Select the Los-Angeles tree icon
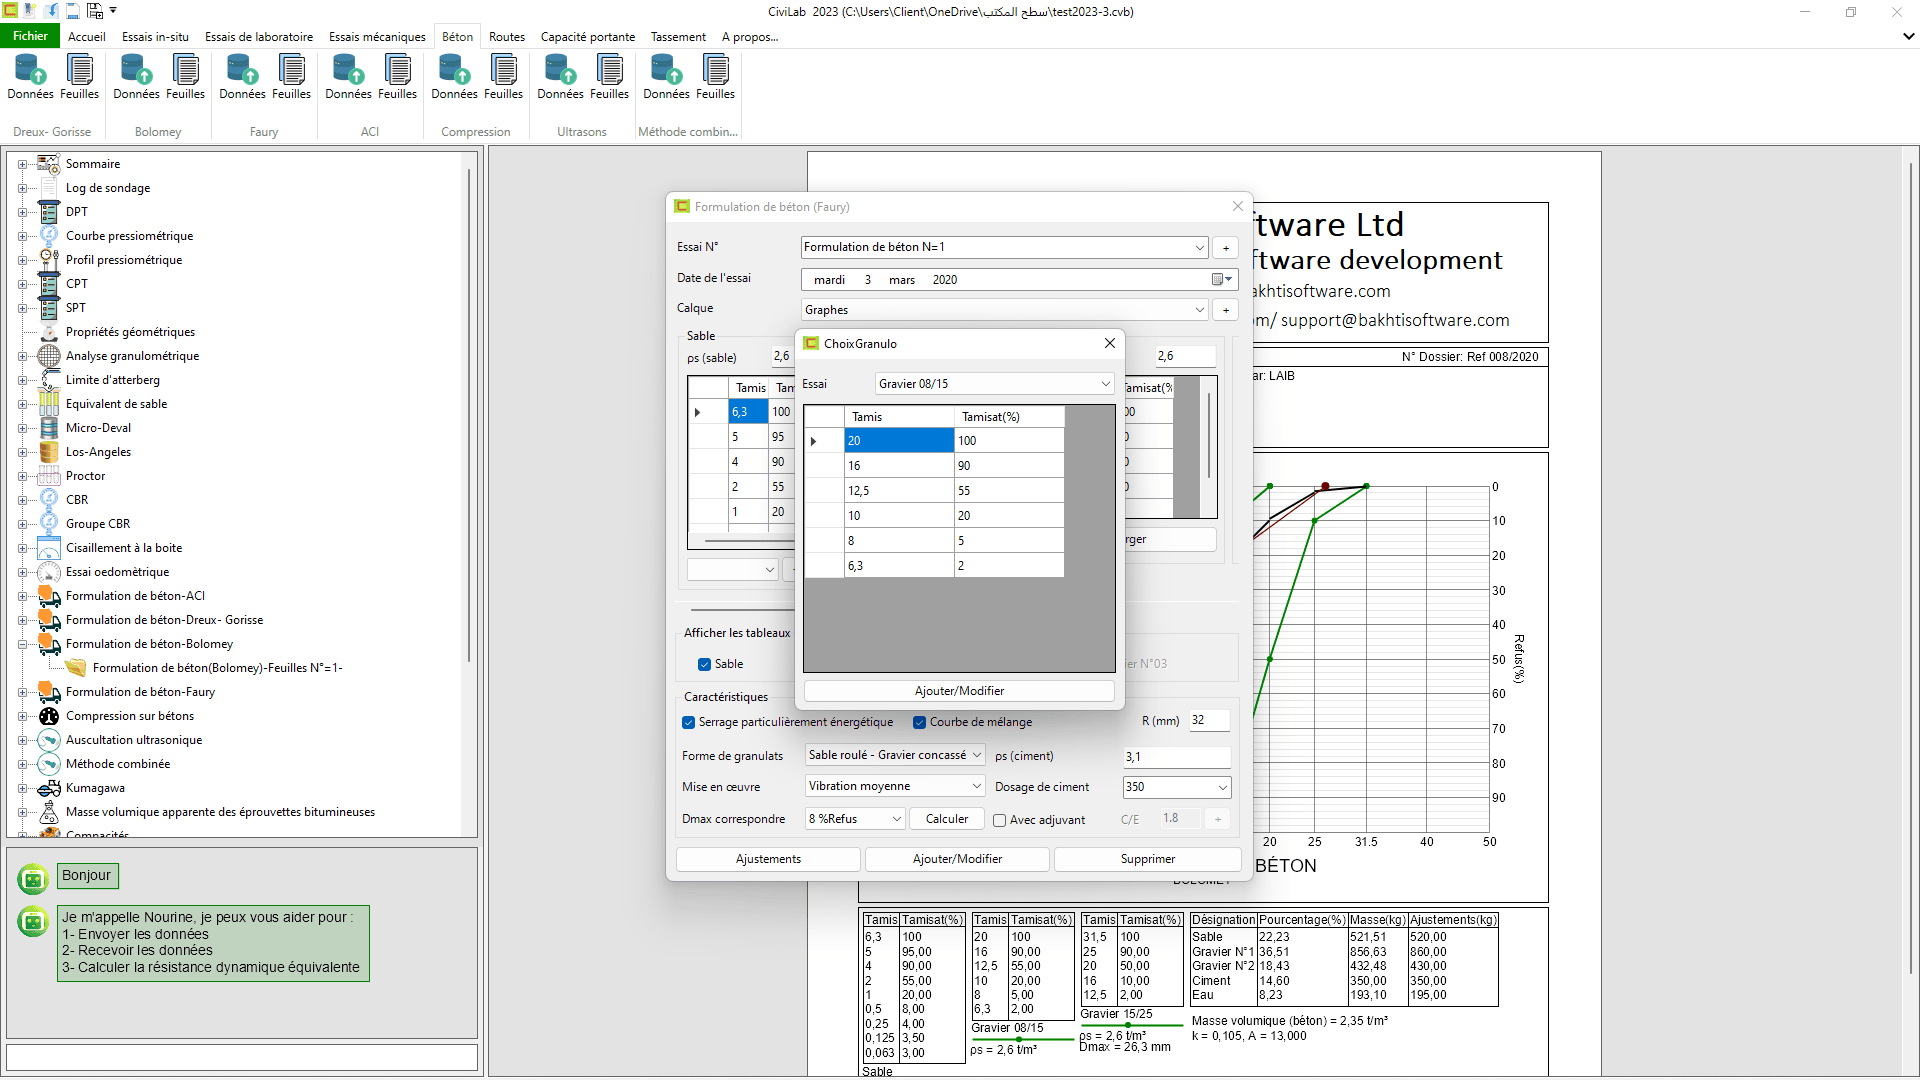1920x1080 pixels. pyautogui.click(x=49, y=452)
